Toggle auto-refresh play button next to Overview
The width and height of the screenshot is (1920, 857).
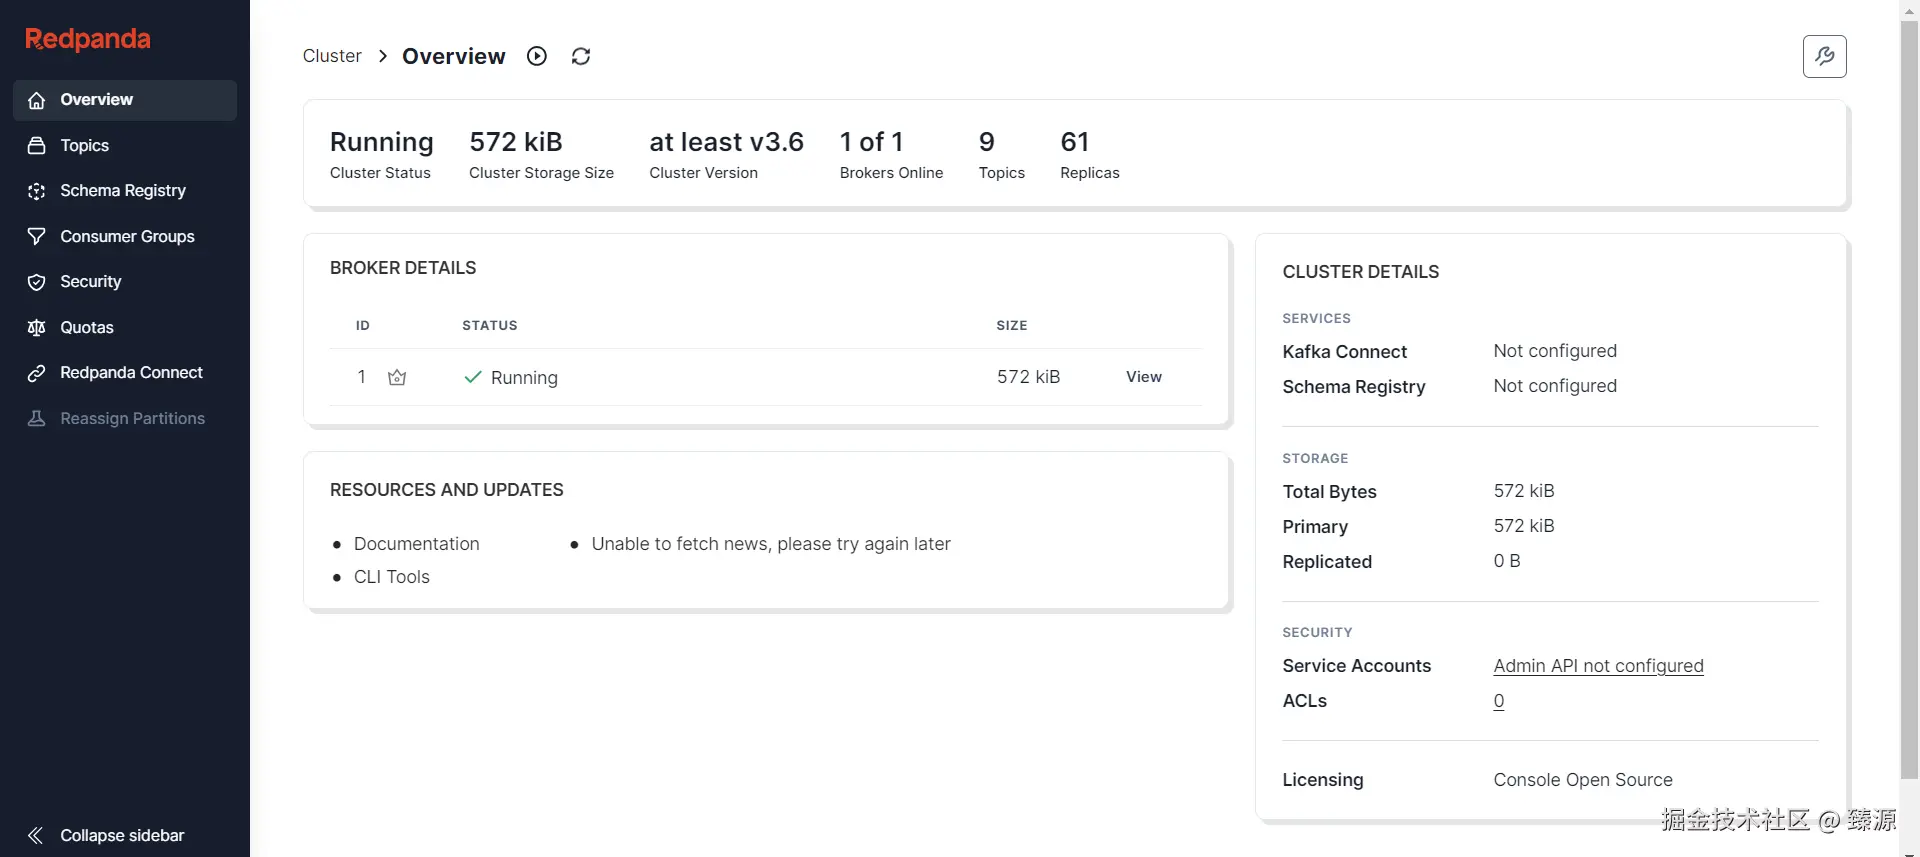(537, 56)
